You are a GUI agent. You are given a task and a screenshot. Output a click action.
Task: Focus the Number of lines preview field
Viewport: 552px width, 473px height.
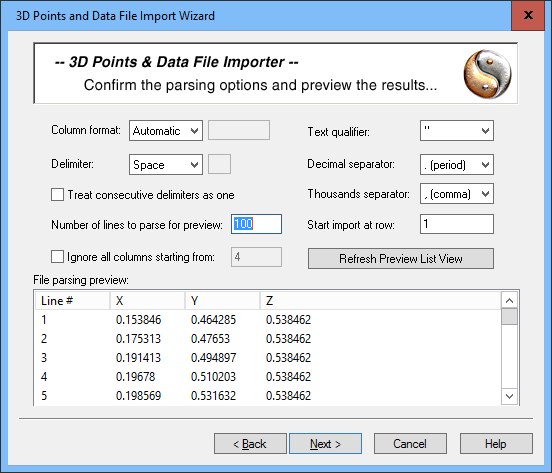(256, 224)
